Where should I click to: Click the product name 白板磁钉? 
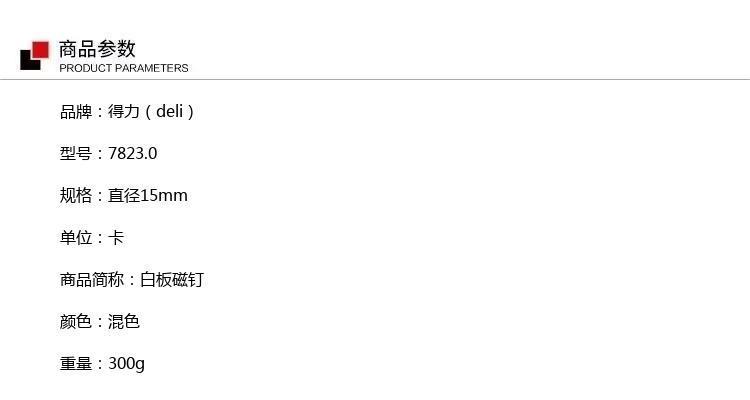pos(172,279)
